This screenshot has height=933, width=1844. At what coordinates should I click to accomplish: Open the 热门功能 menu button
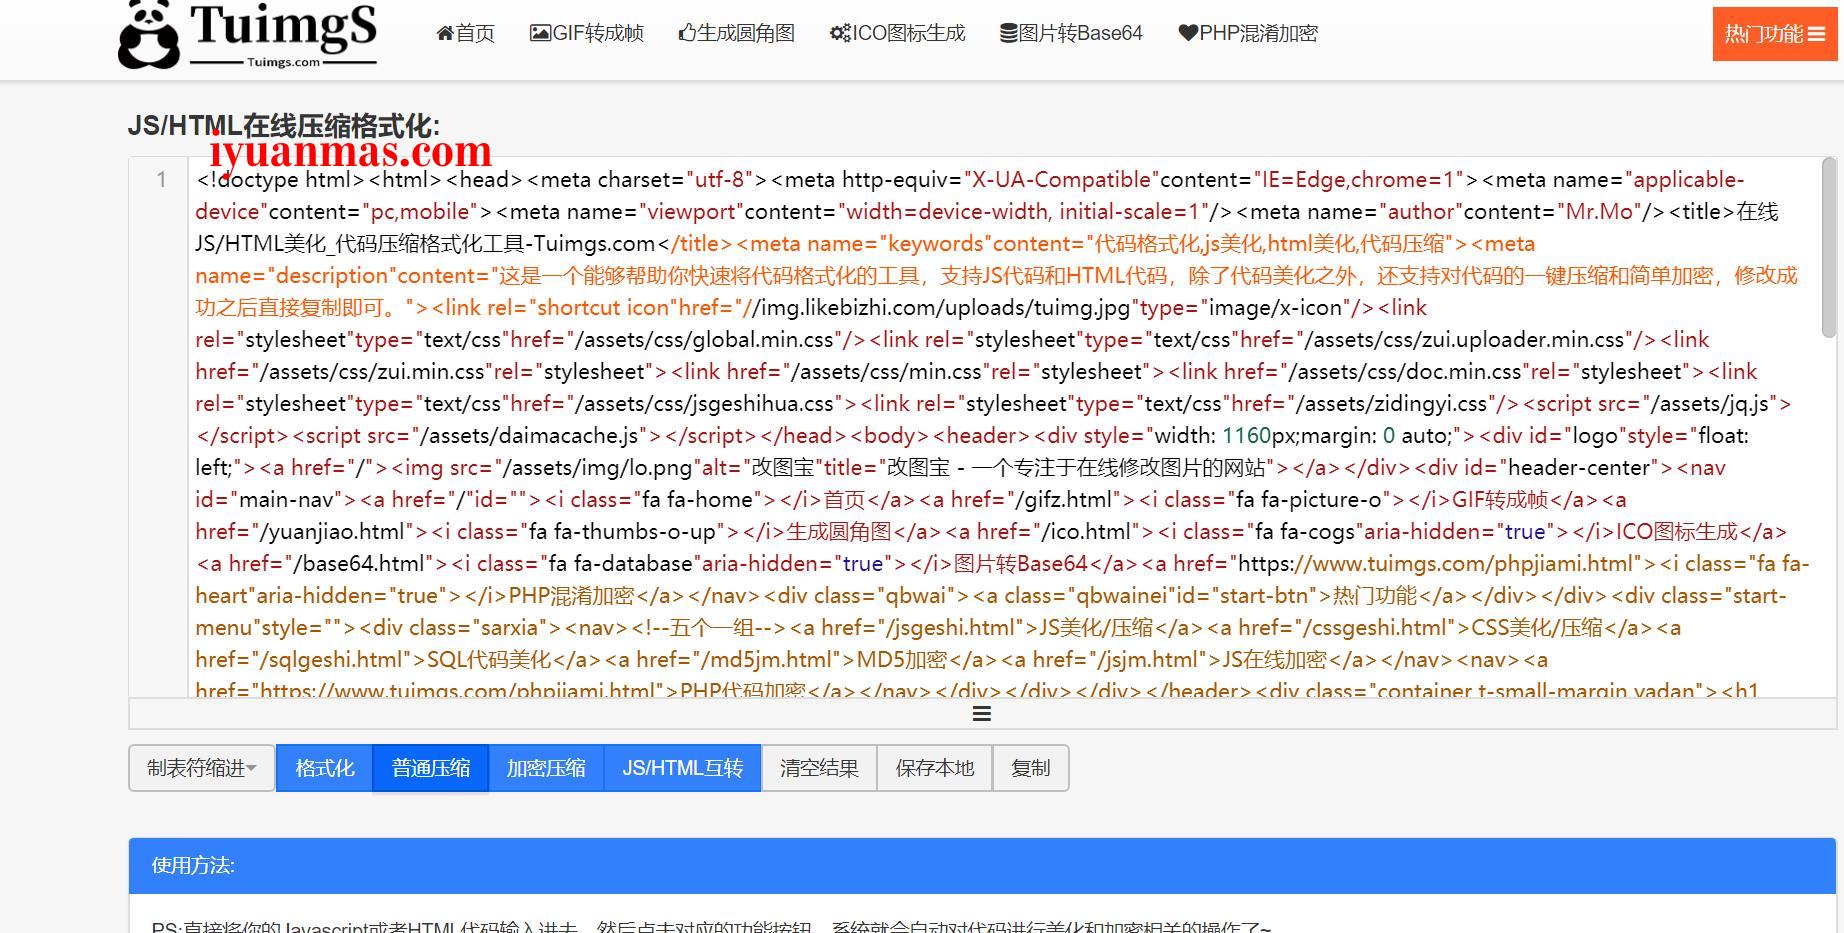point(1775,34)
